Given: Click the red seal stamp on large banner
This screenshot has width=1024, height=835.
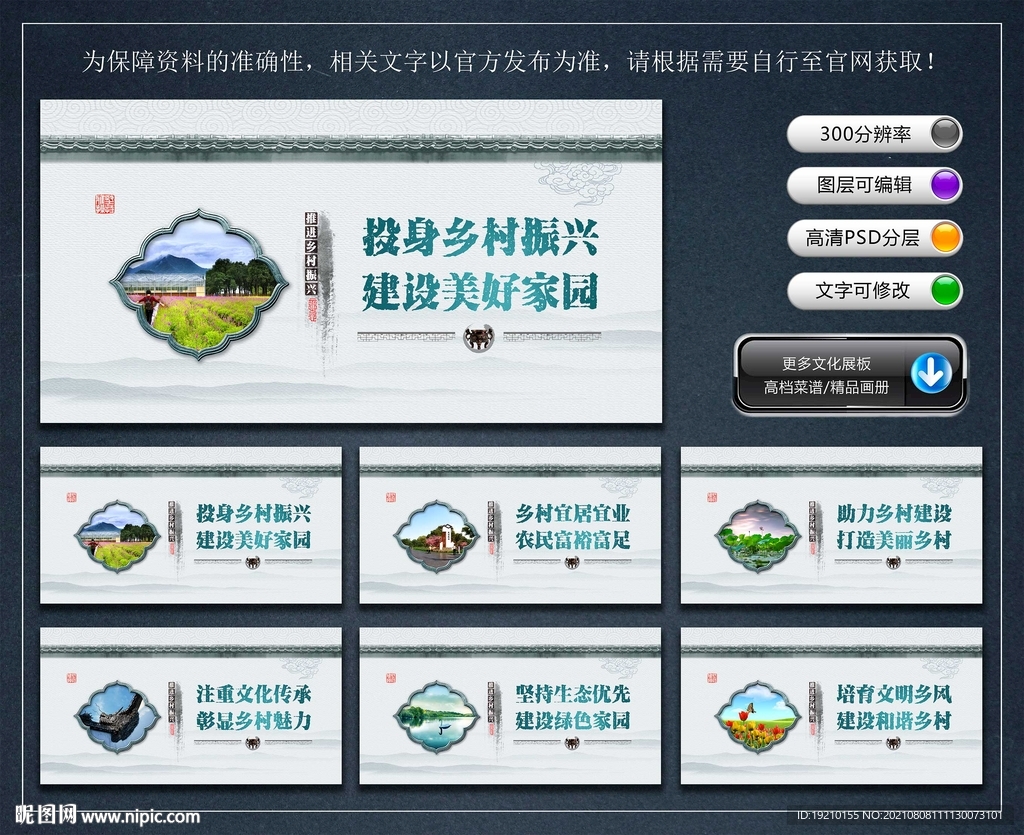Looking at the screenshot, I should tap(104, 204).
